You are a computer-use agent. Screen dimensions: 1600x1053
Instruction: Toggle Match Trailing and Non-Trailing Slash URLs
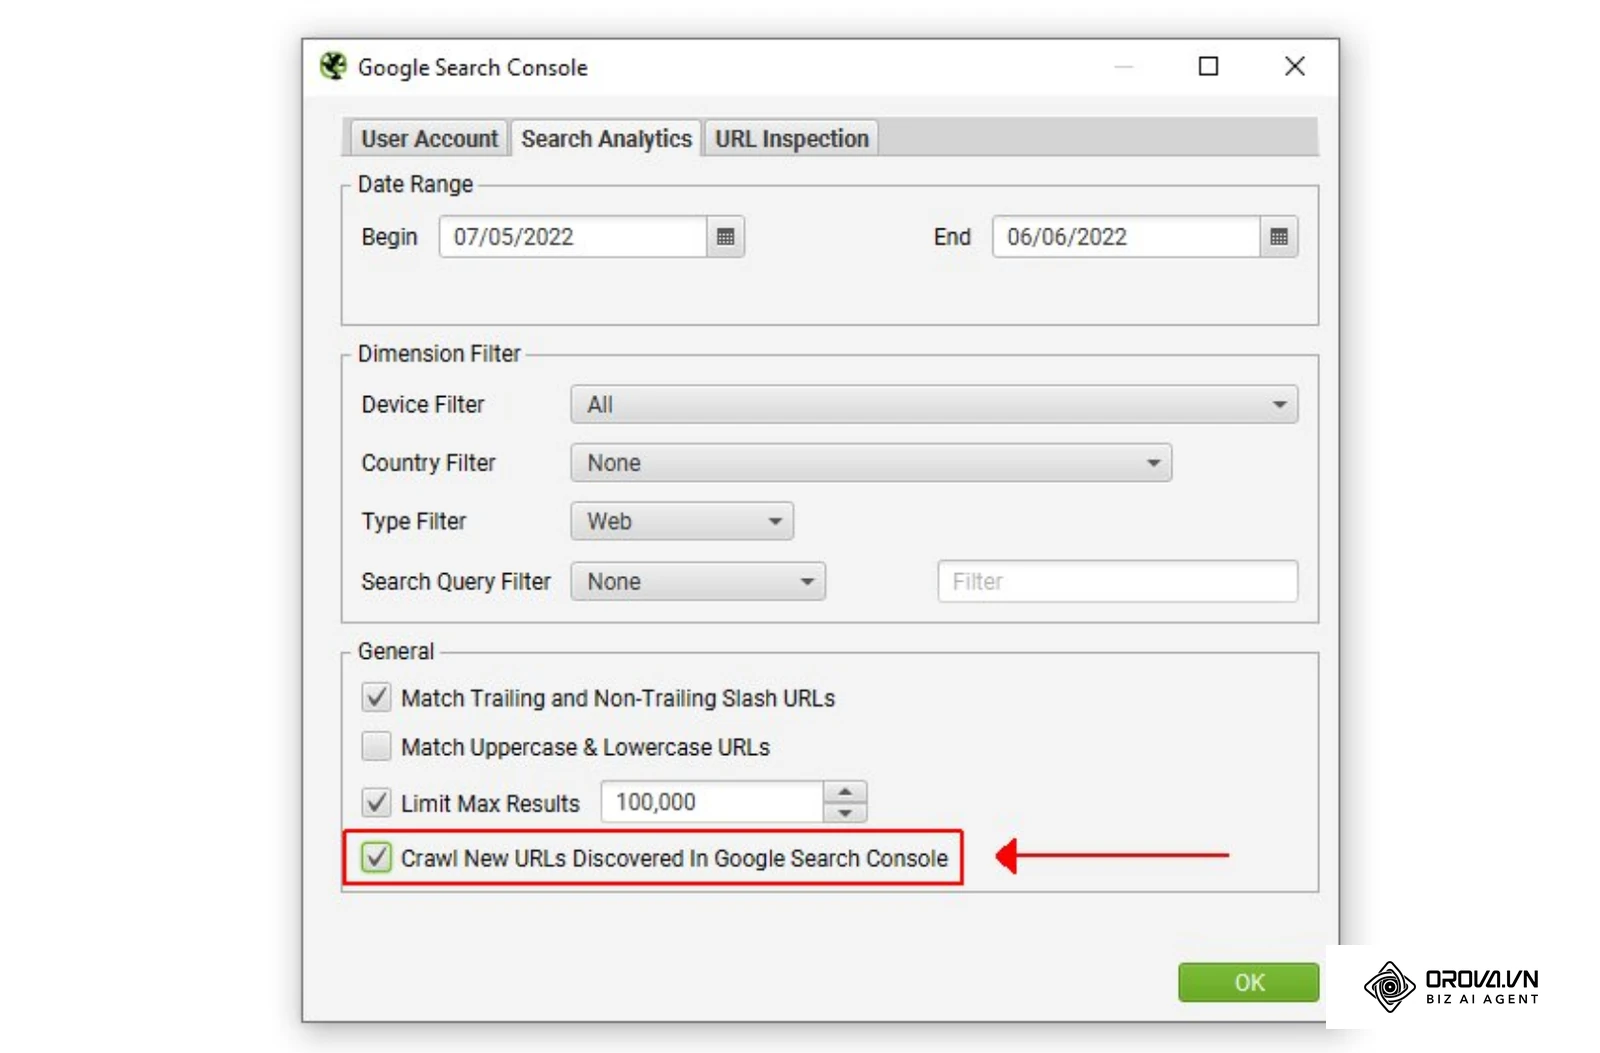376,697
